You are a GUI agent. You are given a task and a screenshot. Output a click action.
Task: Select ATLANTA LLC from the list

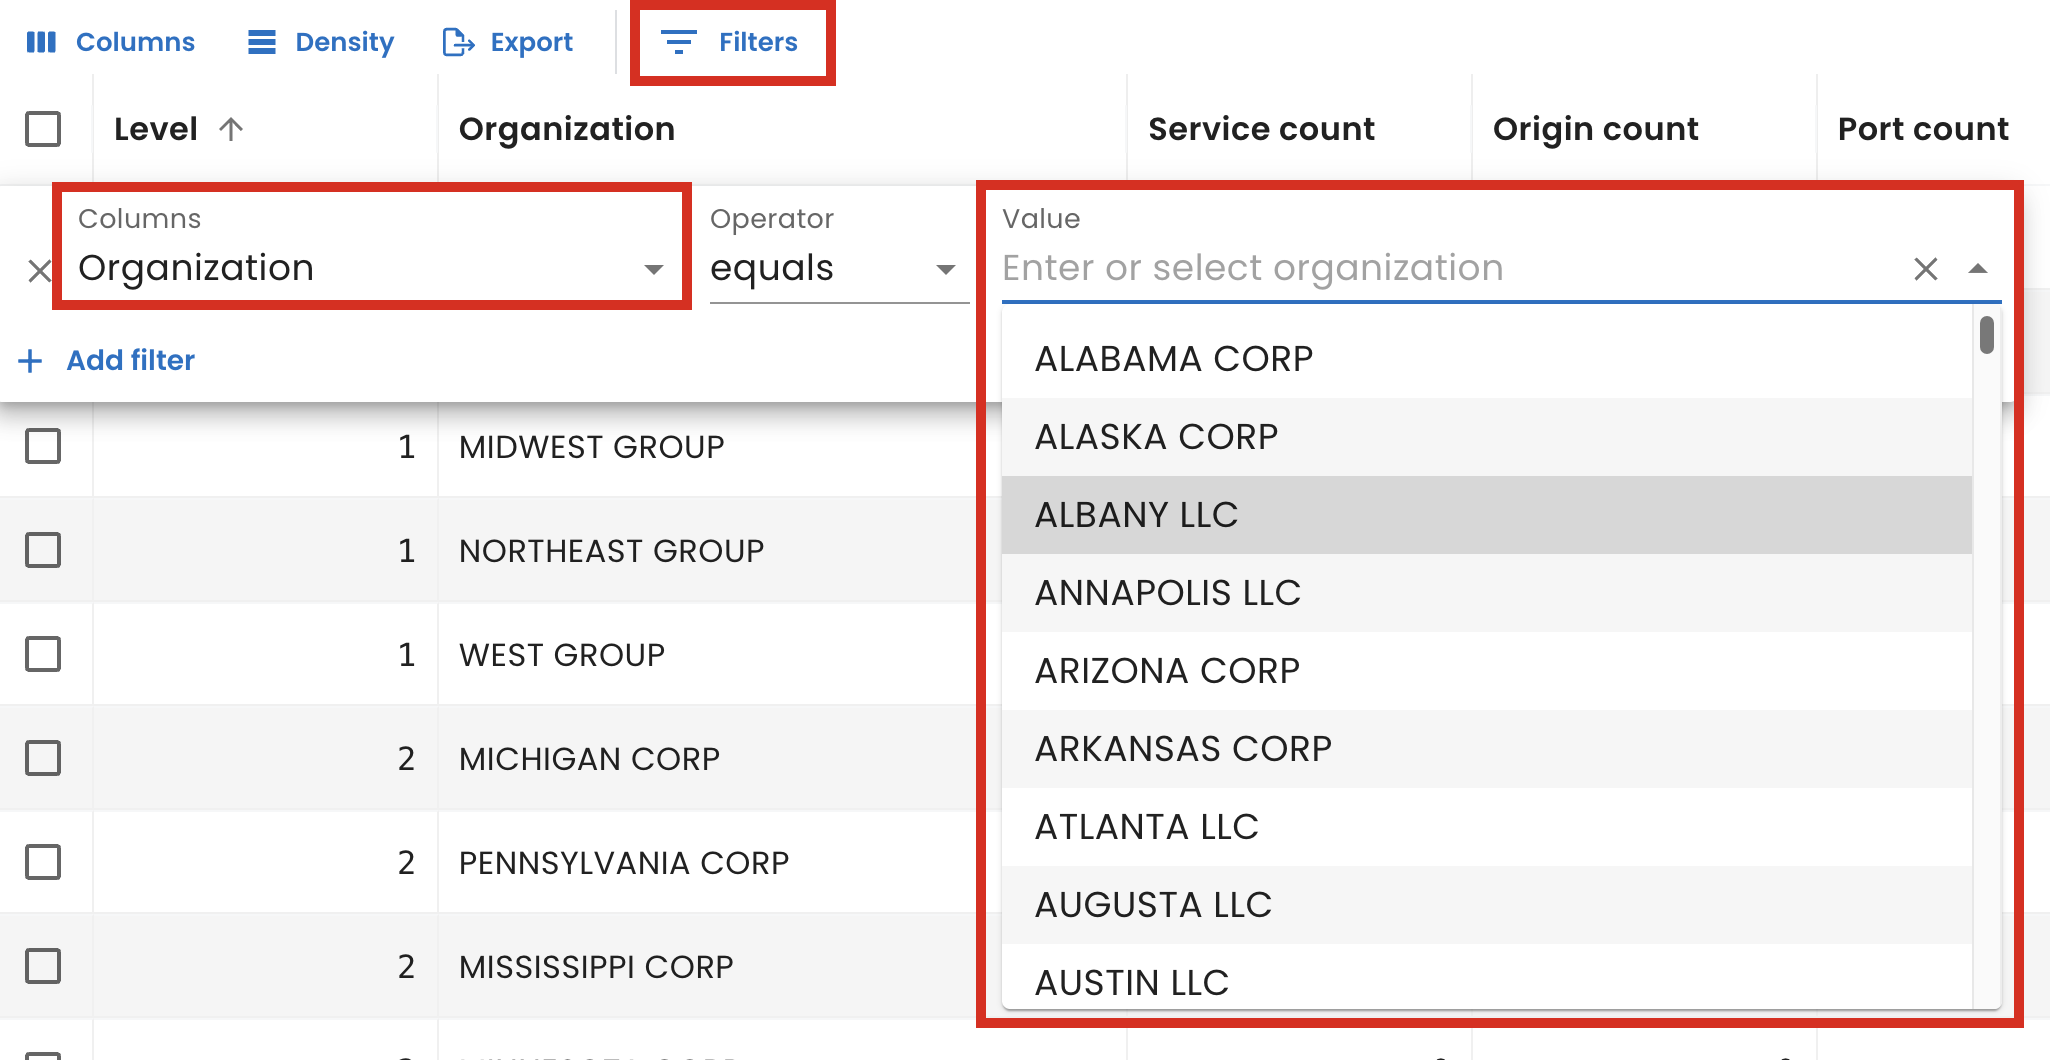click(1487, 827)
